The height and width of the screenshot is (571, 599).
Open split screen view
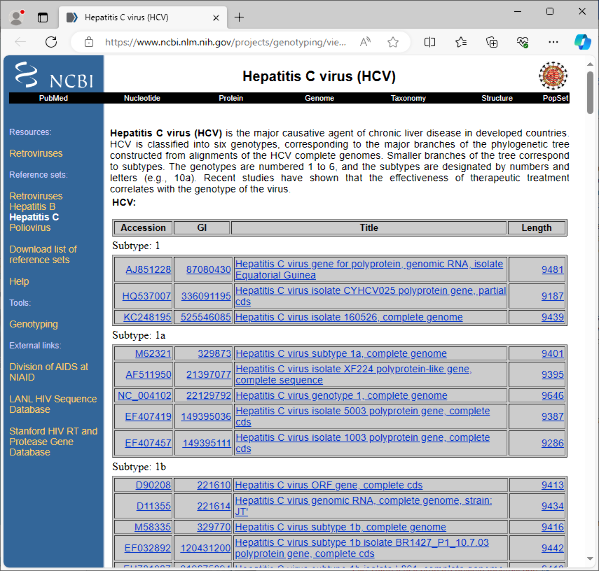pyautogui.click(x=429, y=42)
